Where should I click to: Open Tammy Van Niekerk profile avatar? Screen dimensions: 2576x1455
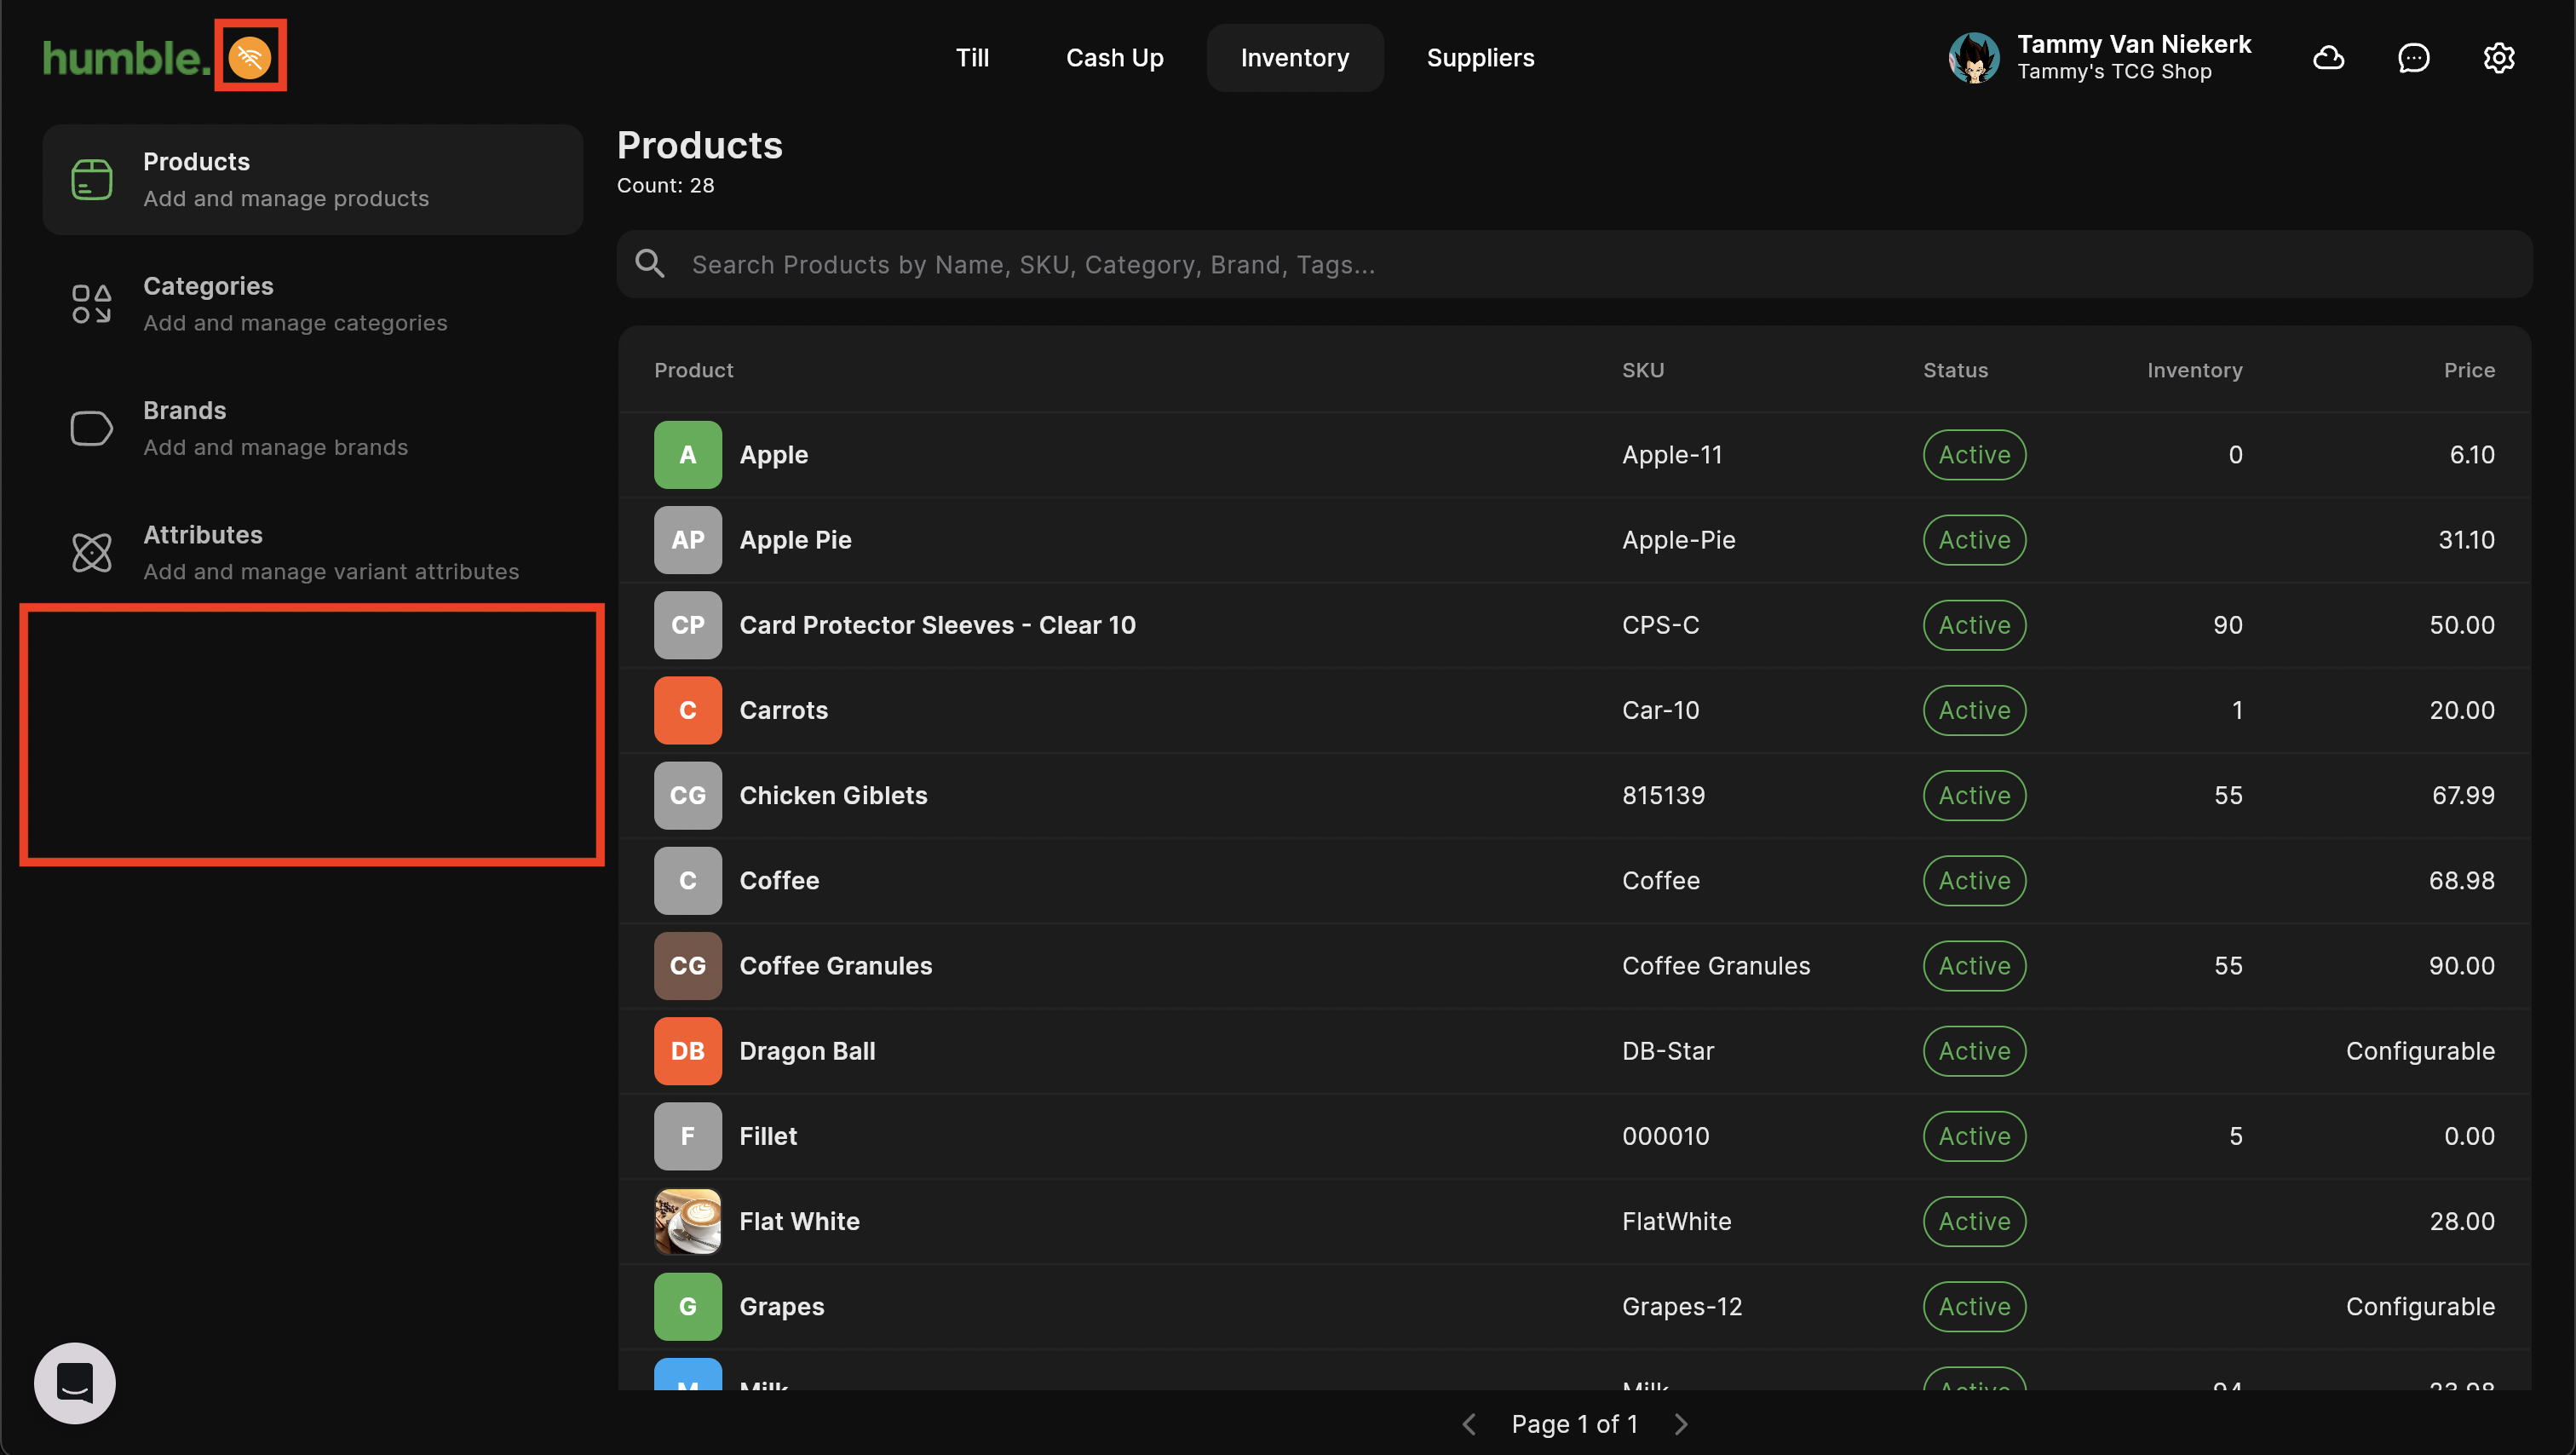click(x=1973, y=58)
